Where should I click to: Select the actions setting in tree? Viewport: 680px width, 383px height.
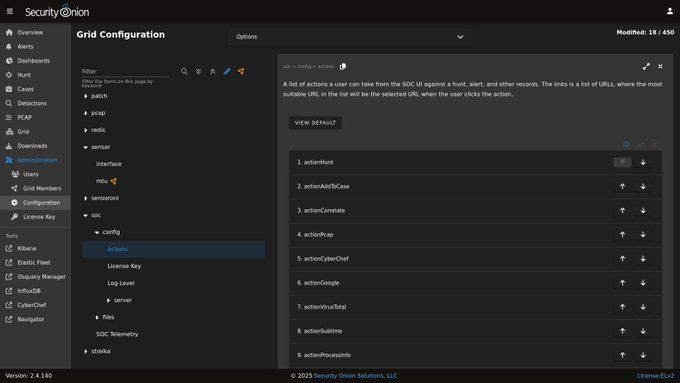173,249
